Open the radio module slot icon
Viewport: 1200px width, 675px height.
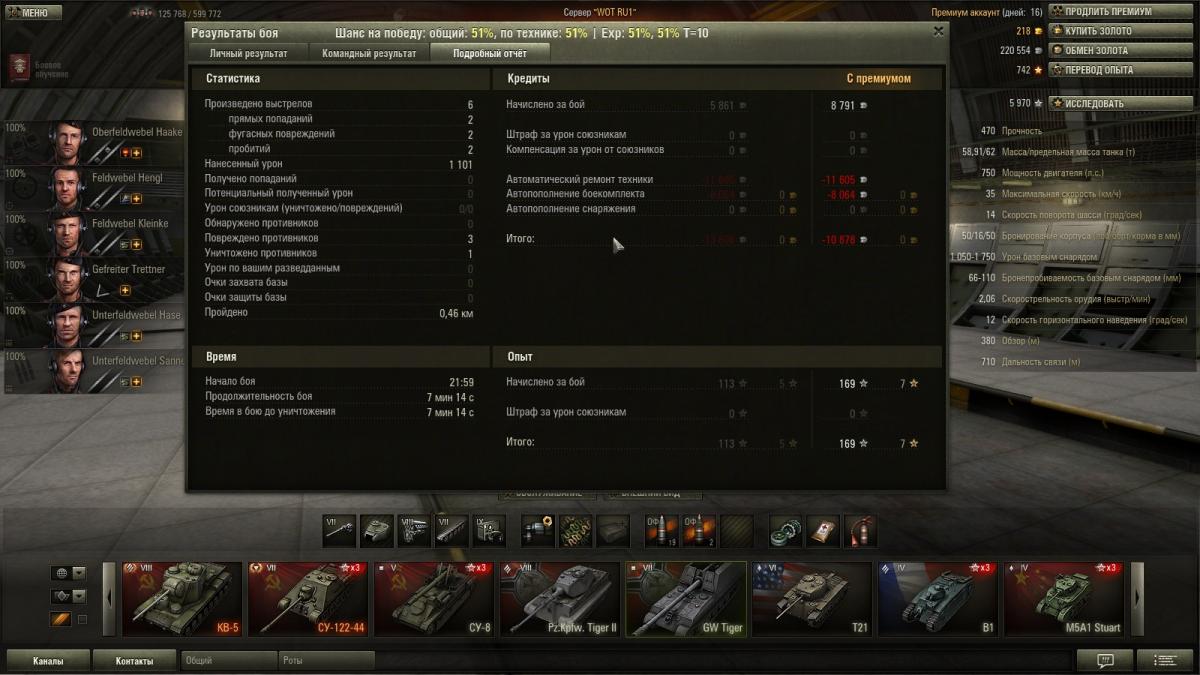point(489,530)
